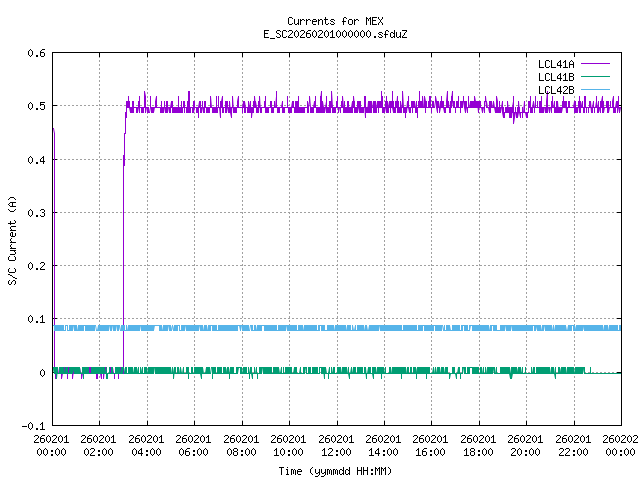Select the 0.6 y-axis tick label

(35, 53)
